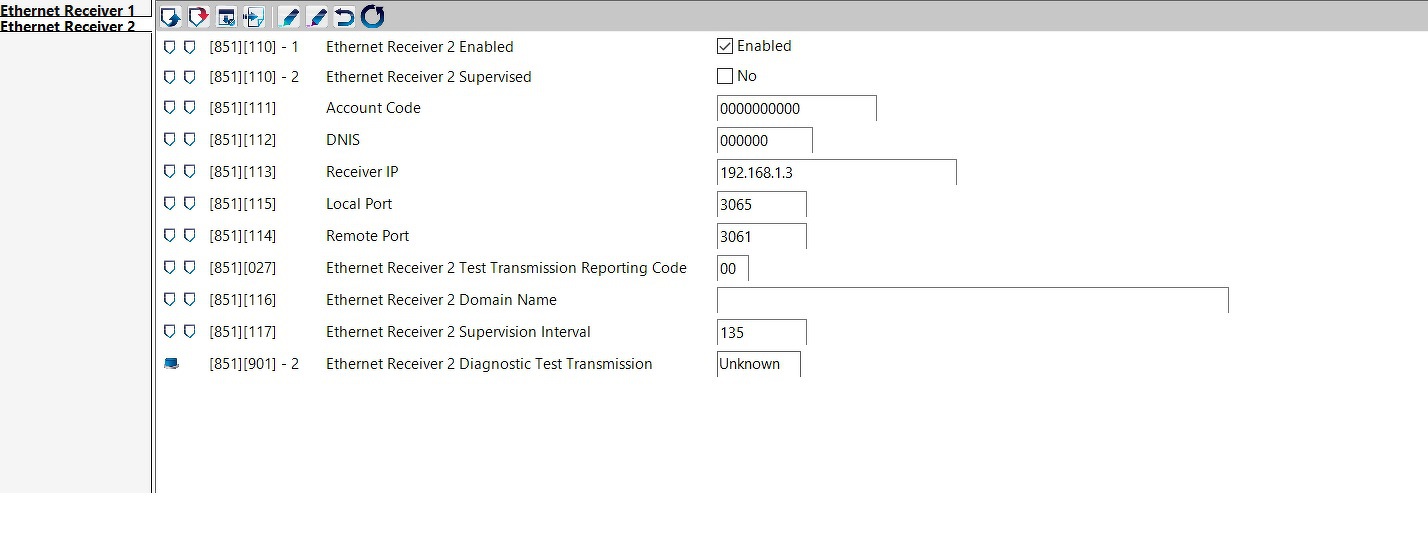This screenshot has height=542, width=1428.
Task: Click the [851][027] option number
Action: 243,268
